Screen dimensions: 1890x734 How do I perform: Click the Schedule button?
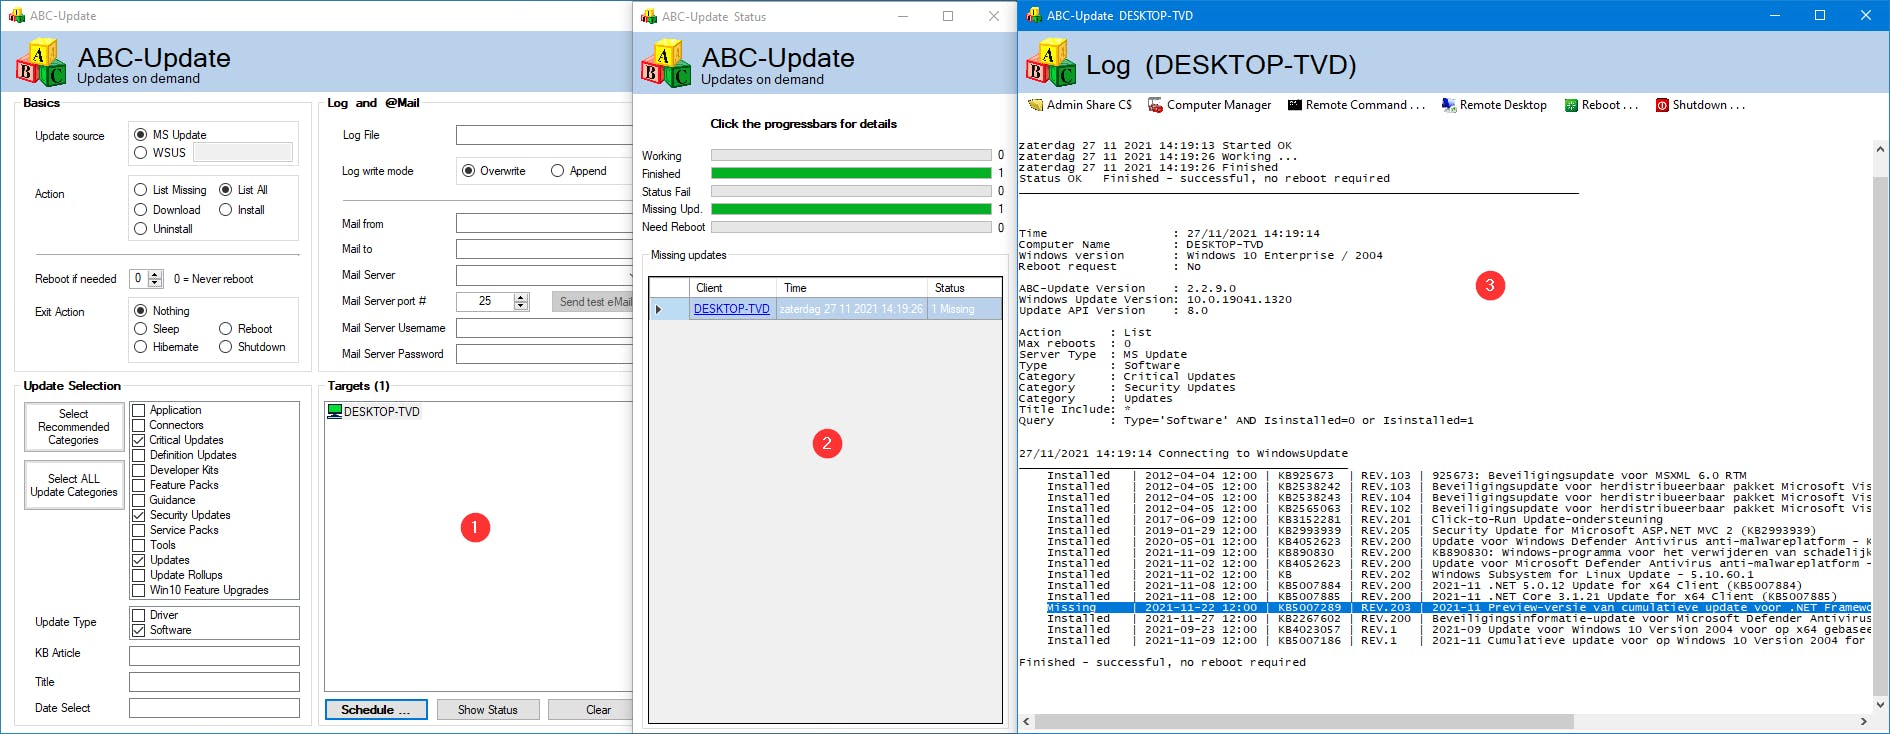coord(376,710)
